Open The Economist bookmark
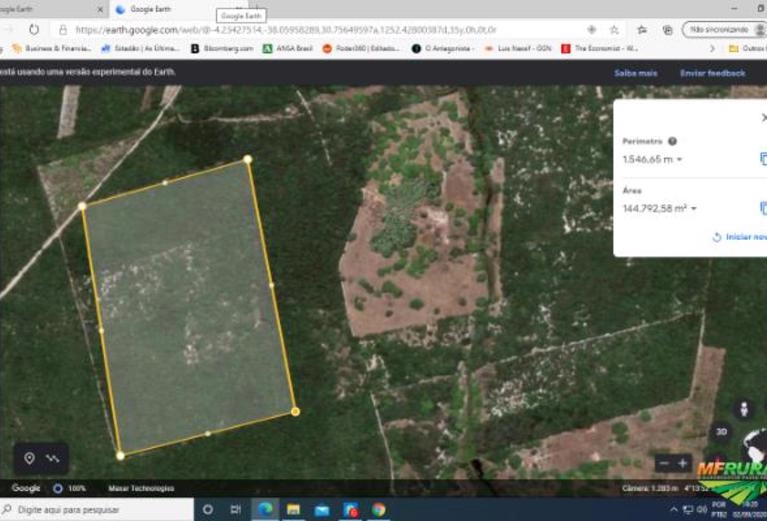This screenshot has width=767, height=521. (x=599, y=48)
